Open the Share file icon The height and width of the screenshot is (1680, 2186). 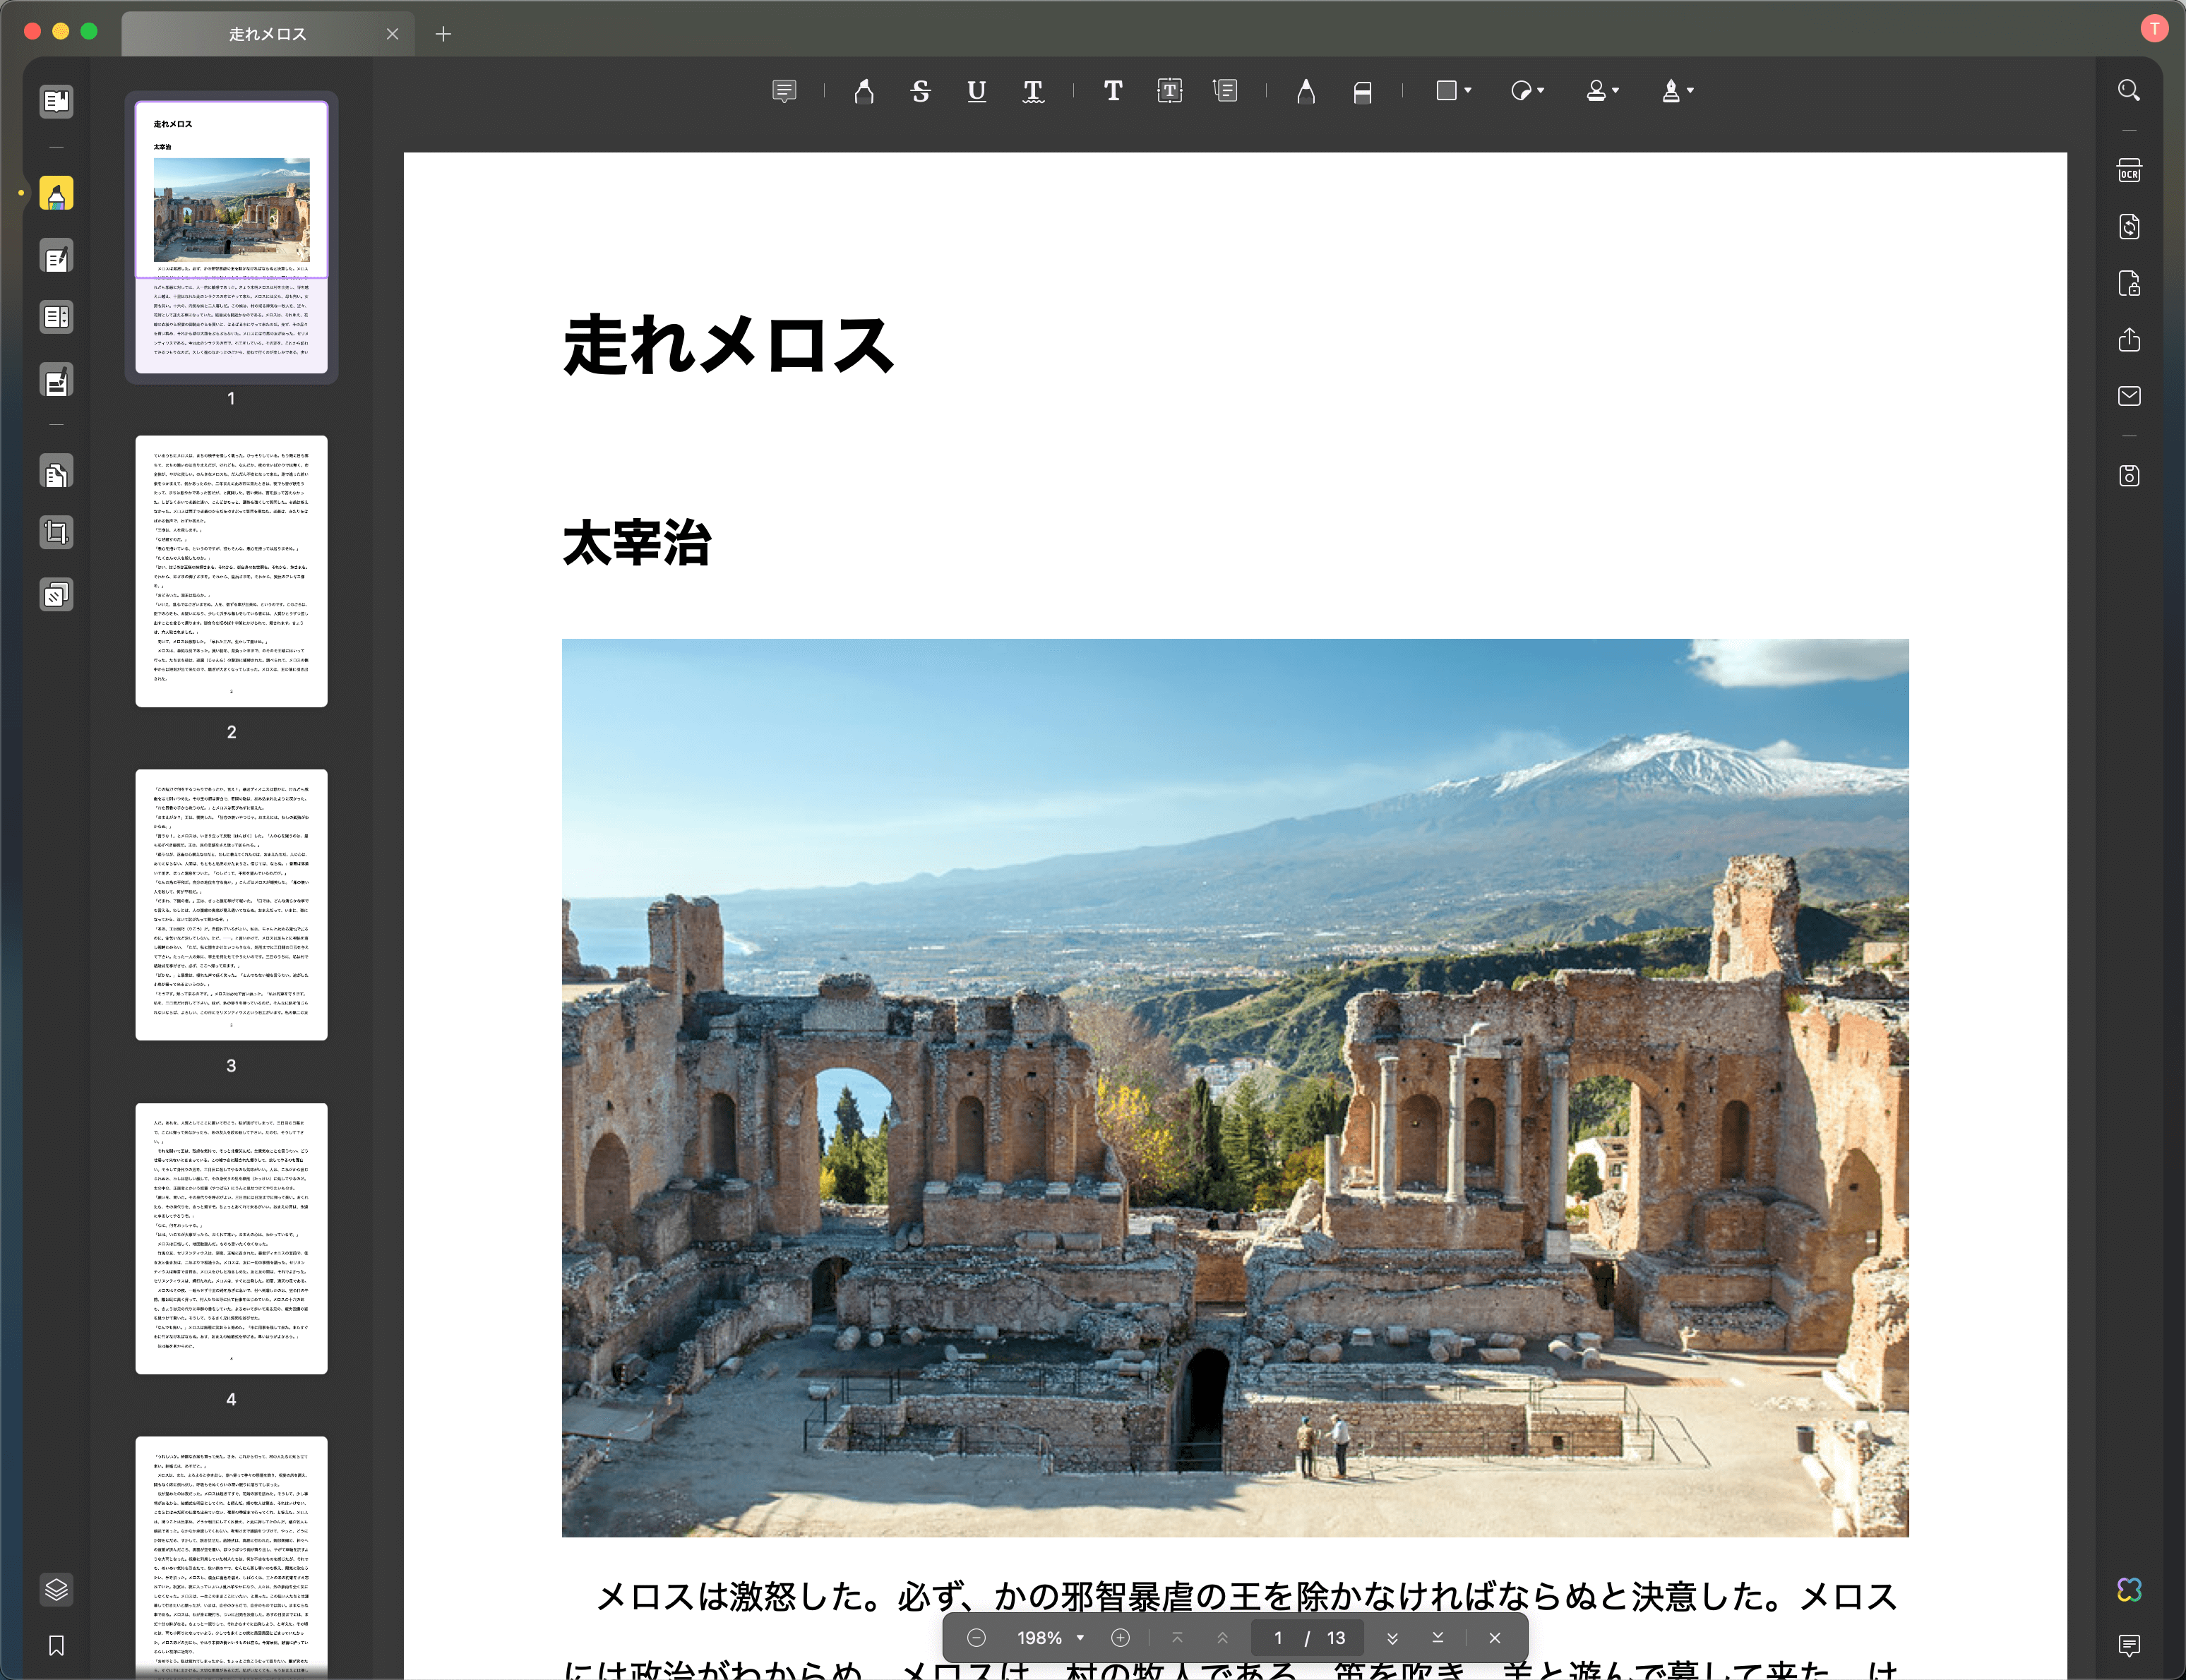point(2129,340)
